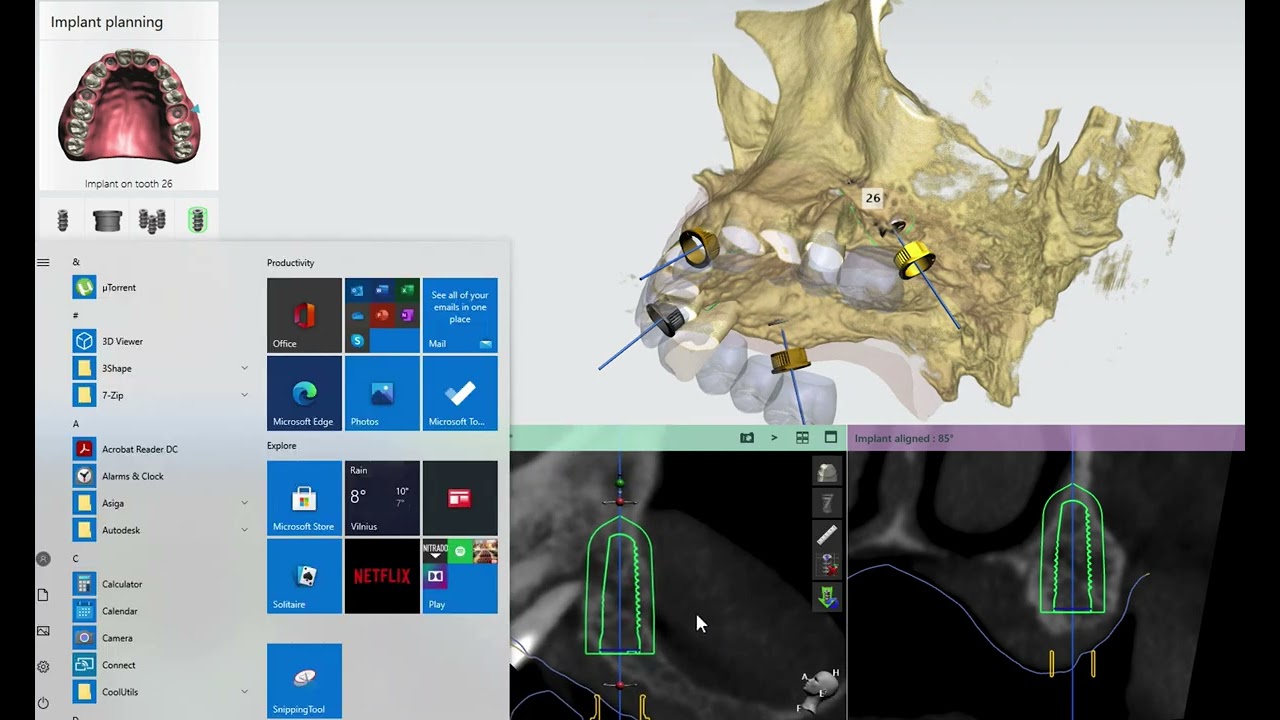Click the Productivity group heading

pyautogui.click(x=291, y=263)
